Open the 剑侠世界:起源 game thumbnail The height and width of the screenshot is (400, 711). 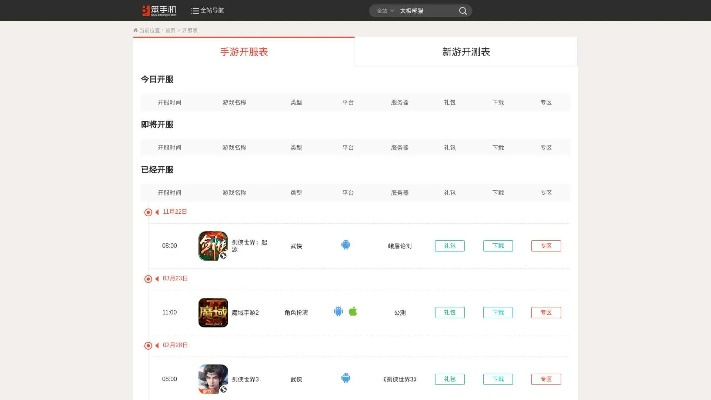coord(213,246)
